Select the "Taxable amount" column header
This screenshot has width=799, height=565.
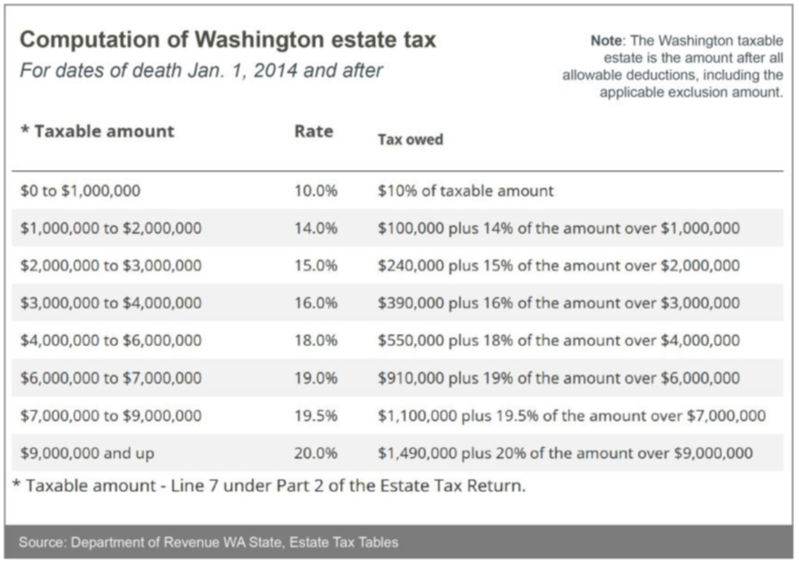tap(98, 131)
